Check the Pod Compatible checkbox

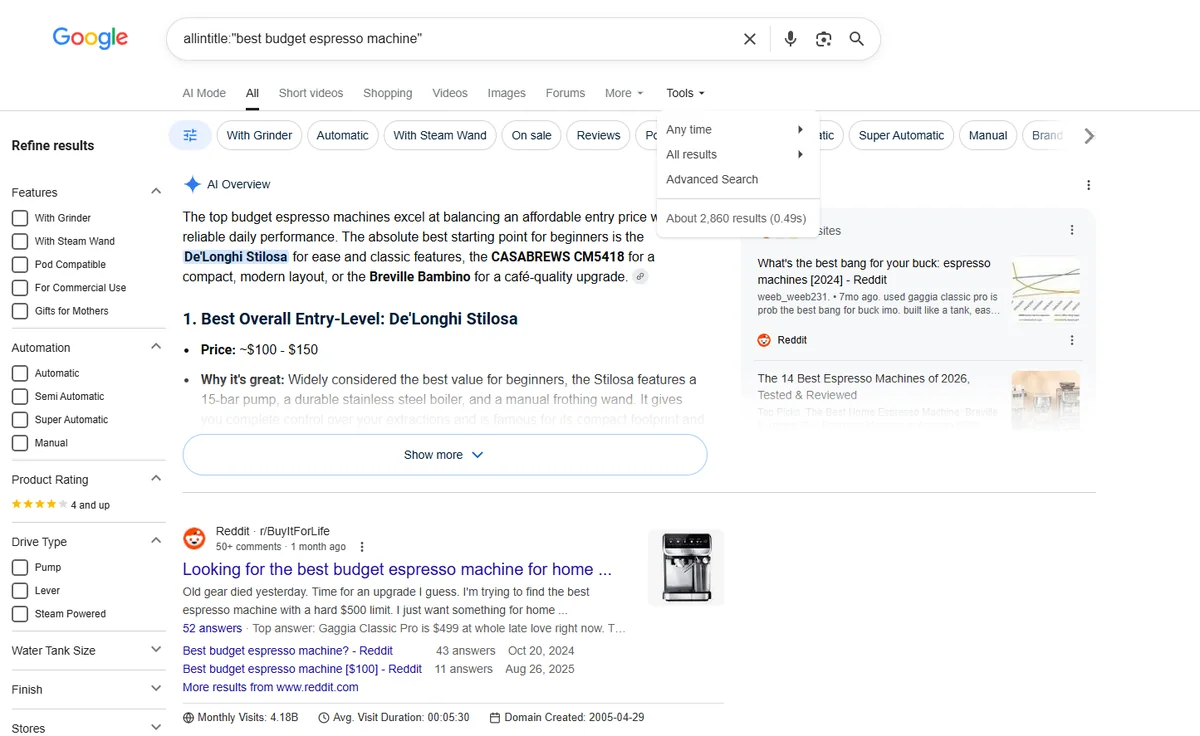pyautogui.click(x=19, y=265)
